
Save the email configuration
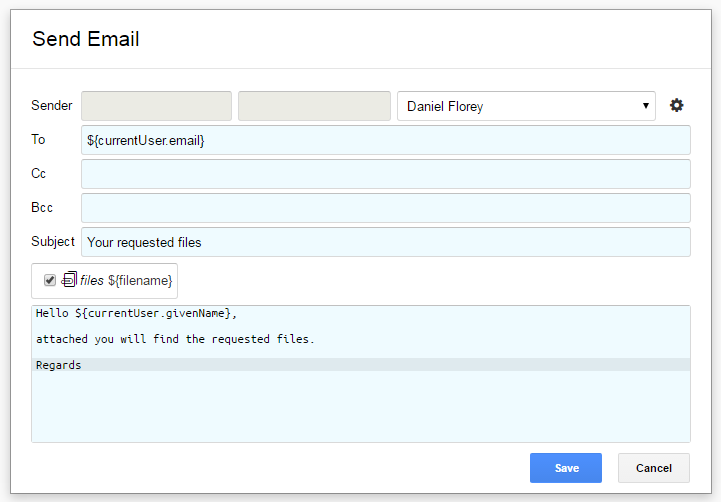pyautogui.click(x=566, y=468)
